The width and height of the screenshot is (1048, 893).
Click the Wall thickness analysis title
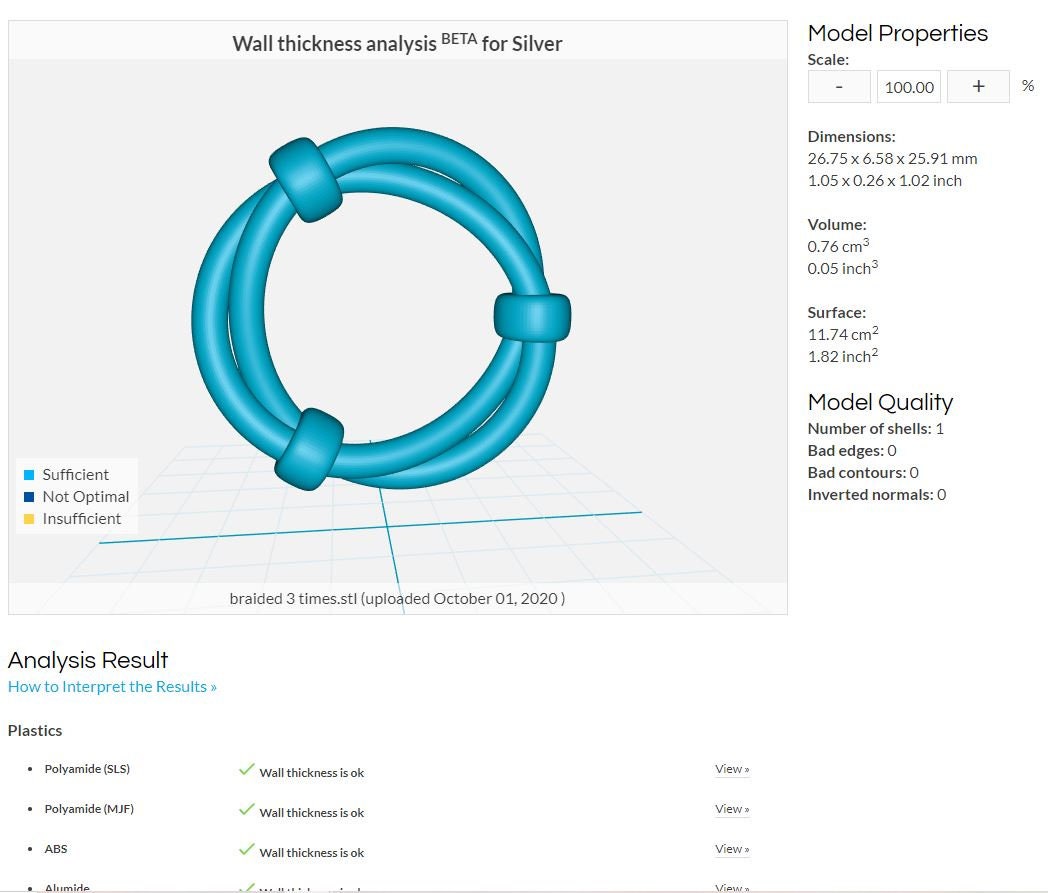tap(397, 43)
